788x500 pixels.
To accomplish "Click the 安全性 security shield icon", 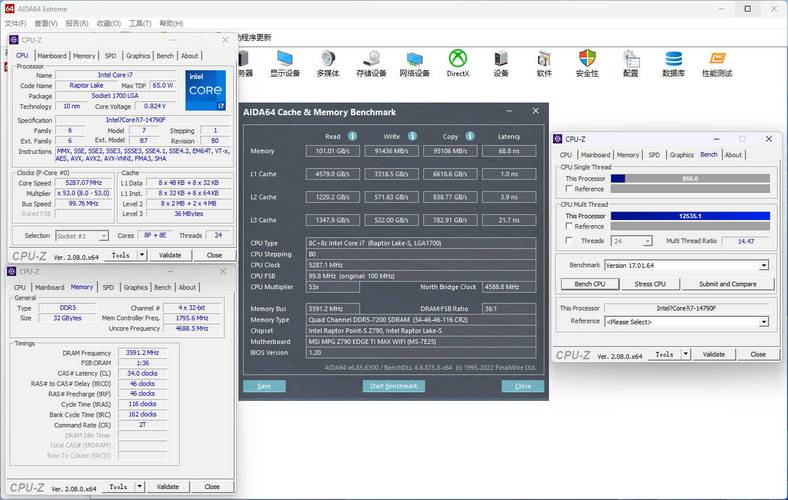I will click(x=587, y=60).
